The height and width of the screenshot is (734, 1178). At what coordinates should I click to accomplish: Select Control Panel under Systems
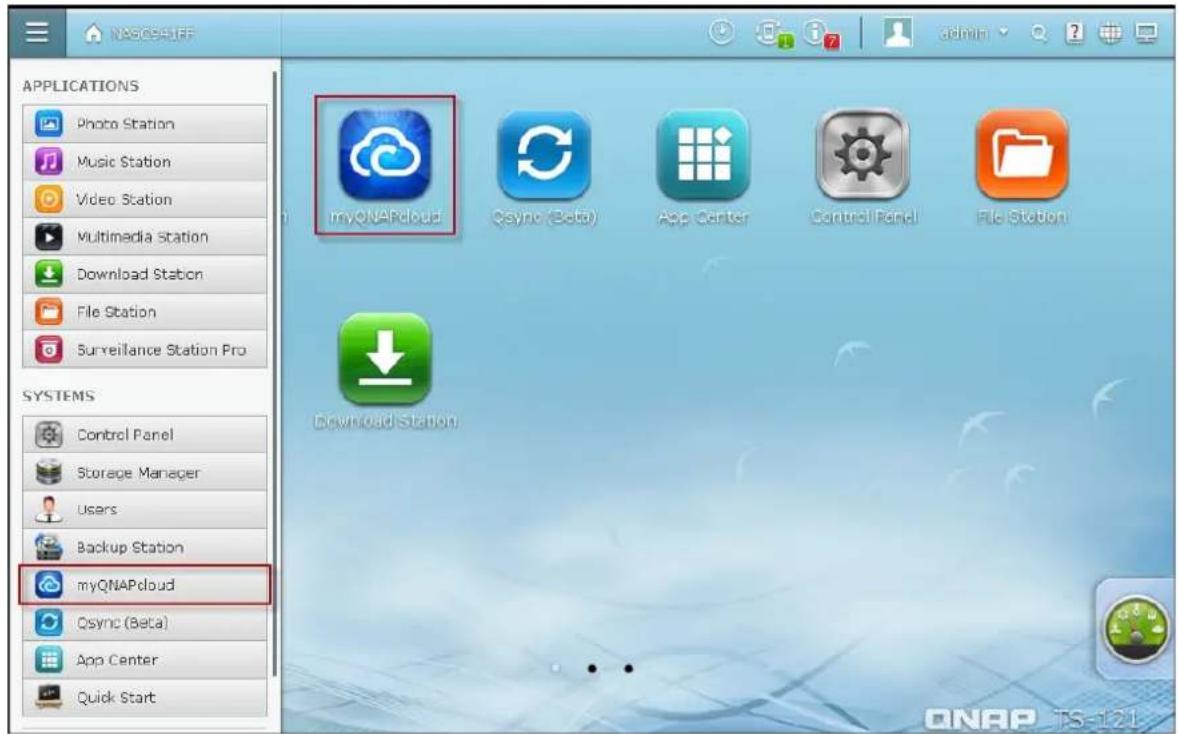coord(145,434)
